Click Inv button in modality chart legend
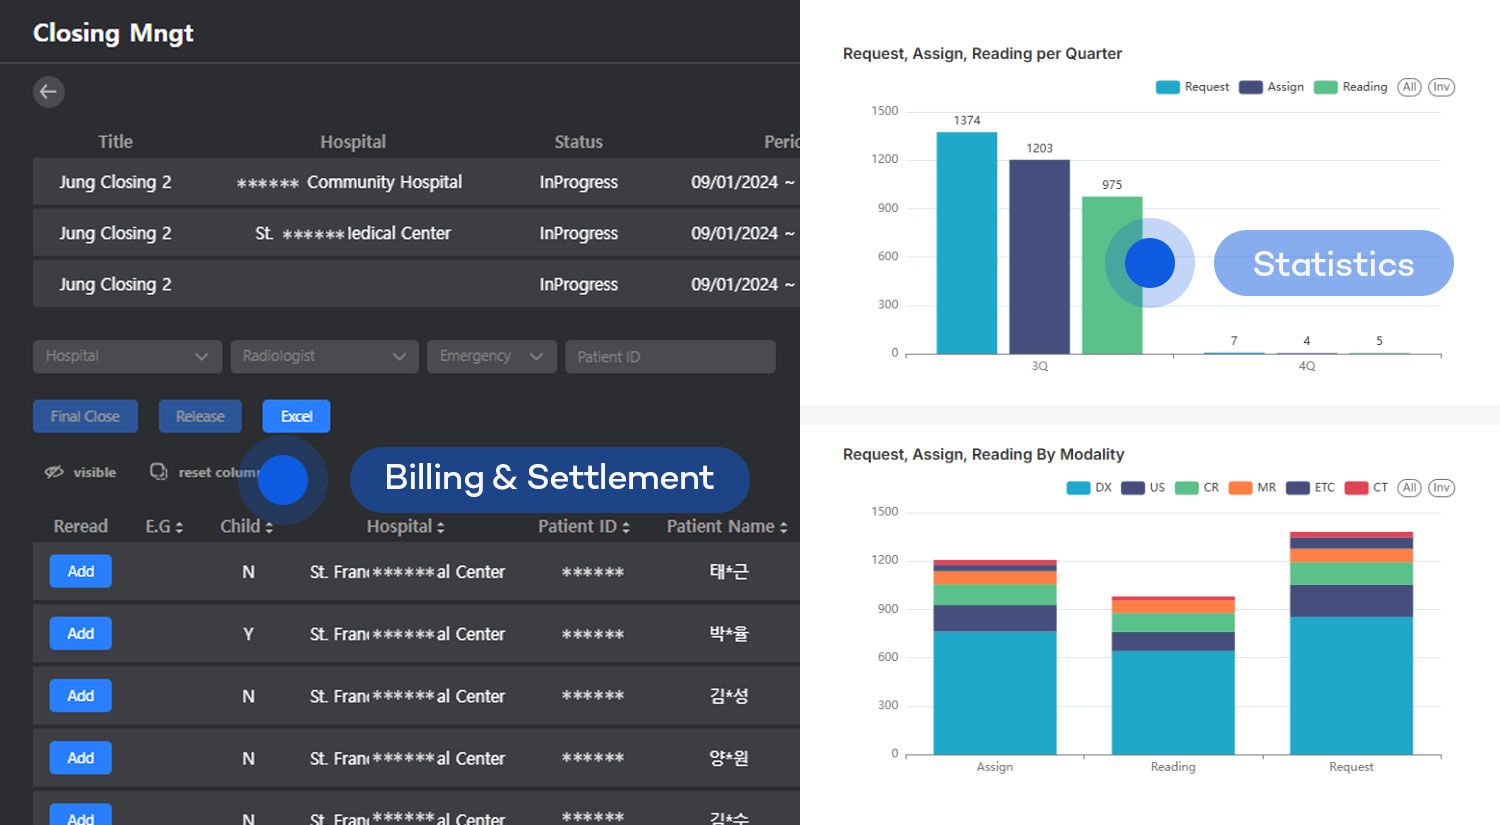 [x=1441, y=488]
